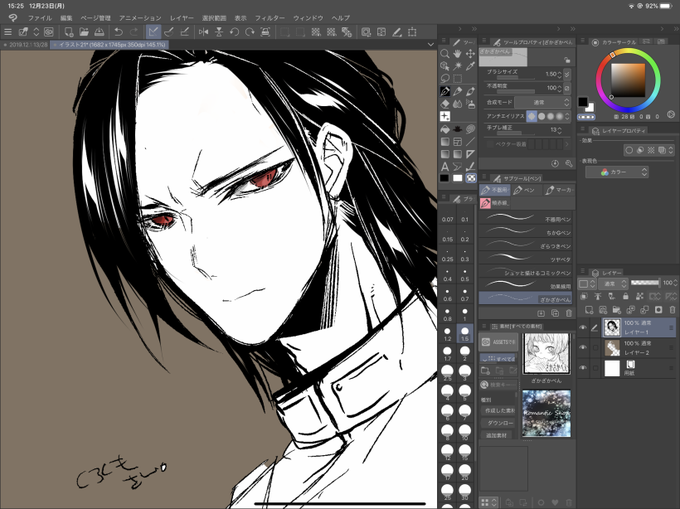Open brush size dynamics dropdown button

[x=567, y=74]
